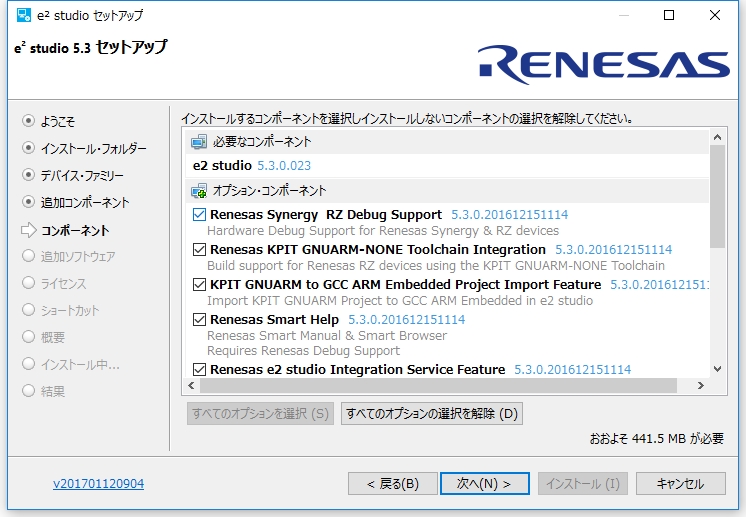This screenshot has width=746, height=517.
Task: Click the component list scroll down arrow
Action: (718, 369)
